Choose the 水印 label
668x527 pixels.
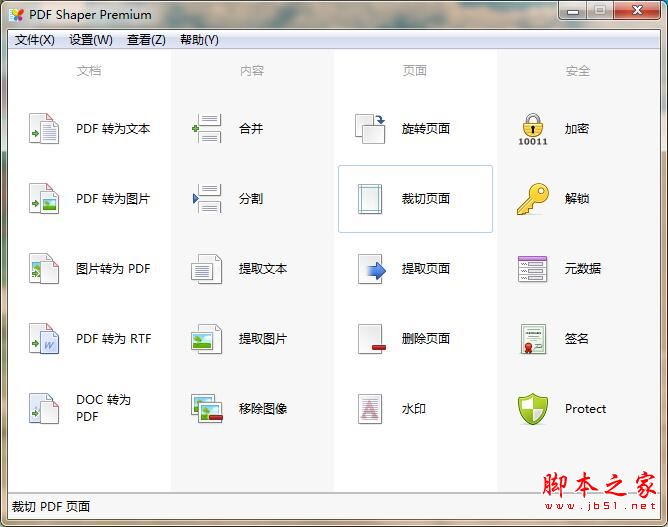point(414,409)
